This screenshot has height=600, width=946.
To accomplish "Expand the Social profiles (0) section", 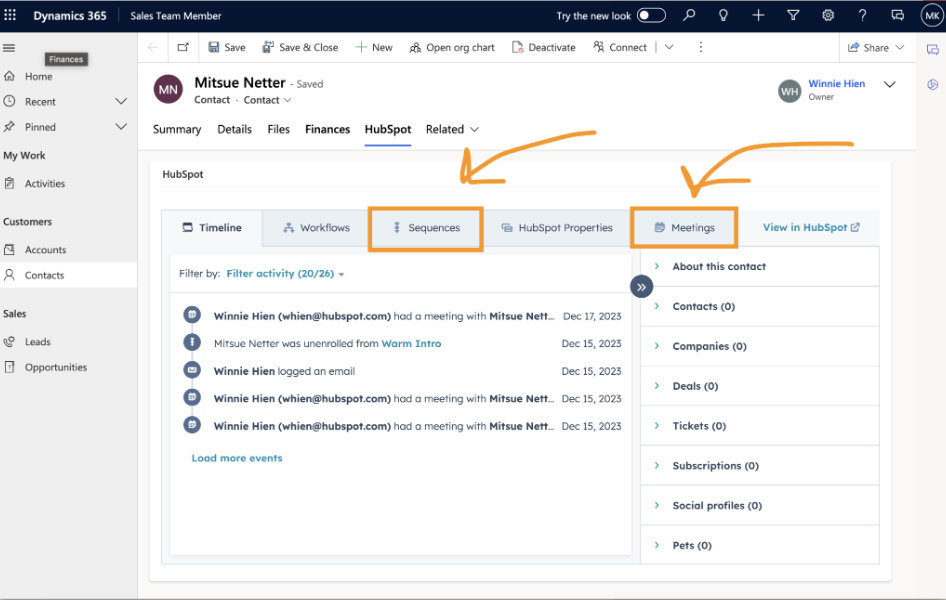I will pos(760,505).
